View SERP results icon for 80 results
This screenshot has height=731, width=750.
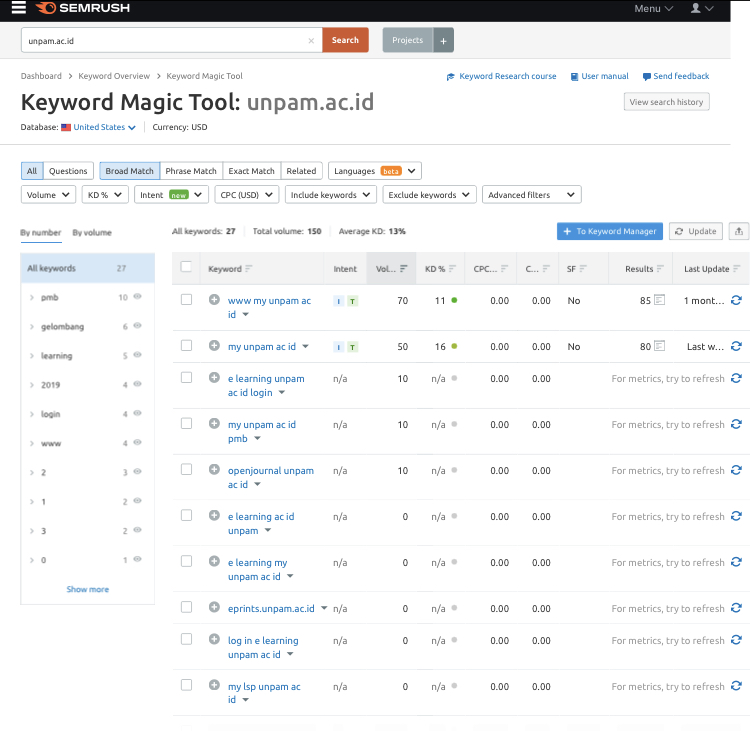point(659,346)
